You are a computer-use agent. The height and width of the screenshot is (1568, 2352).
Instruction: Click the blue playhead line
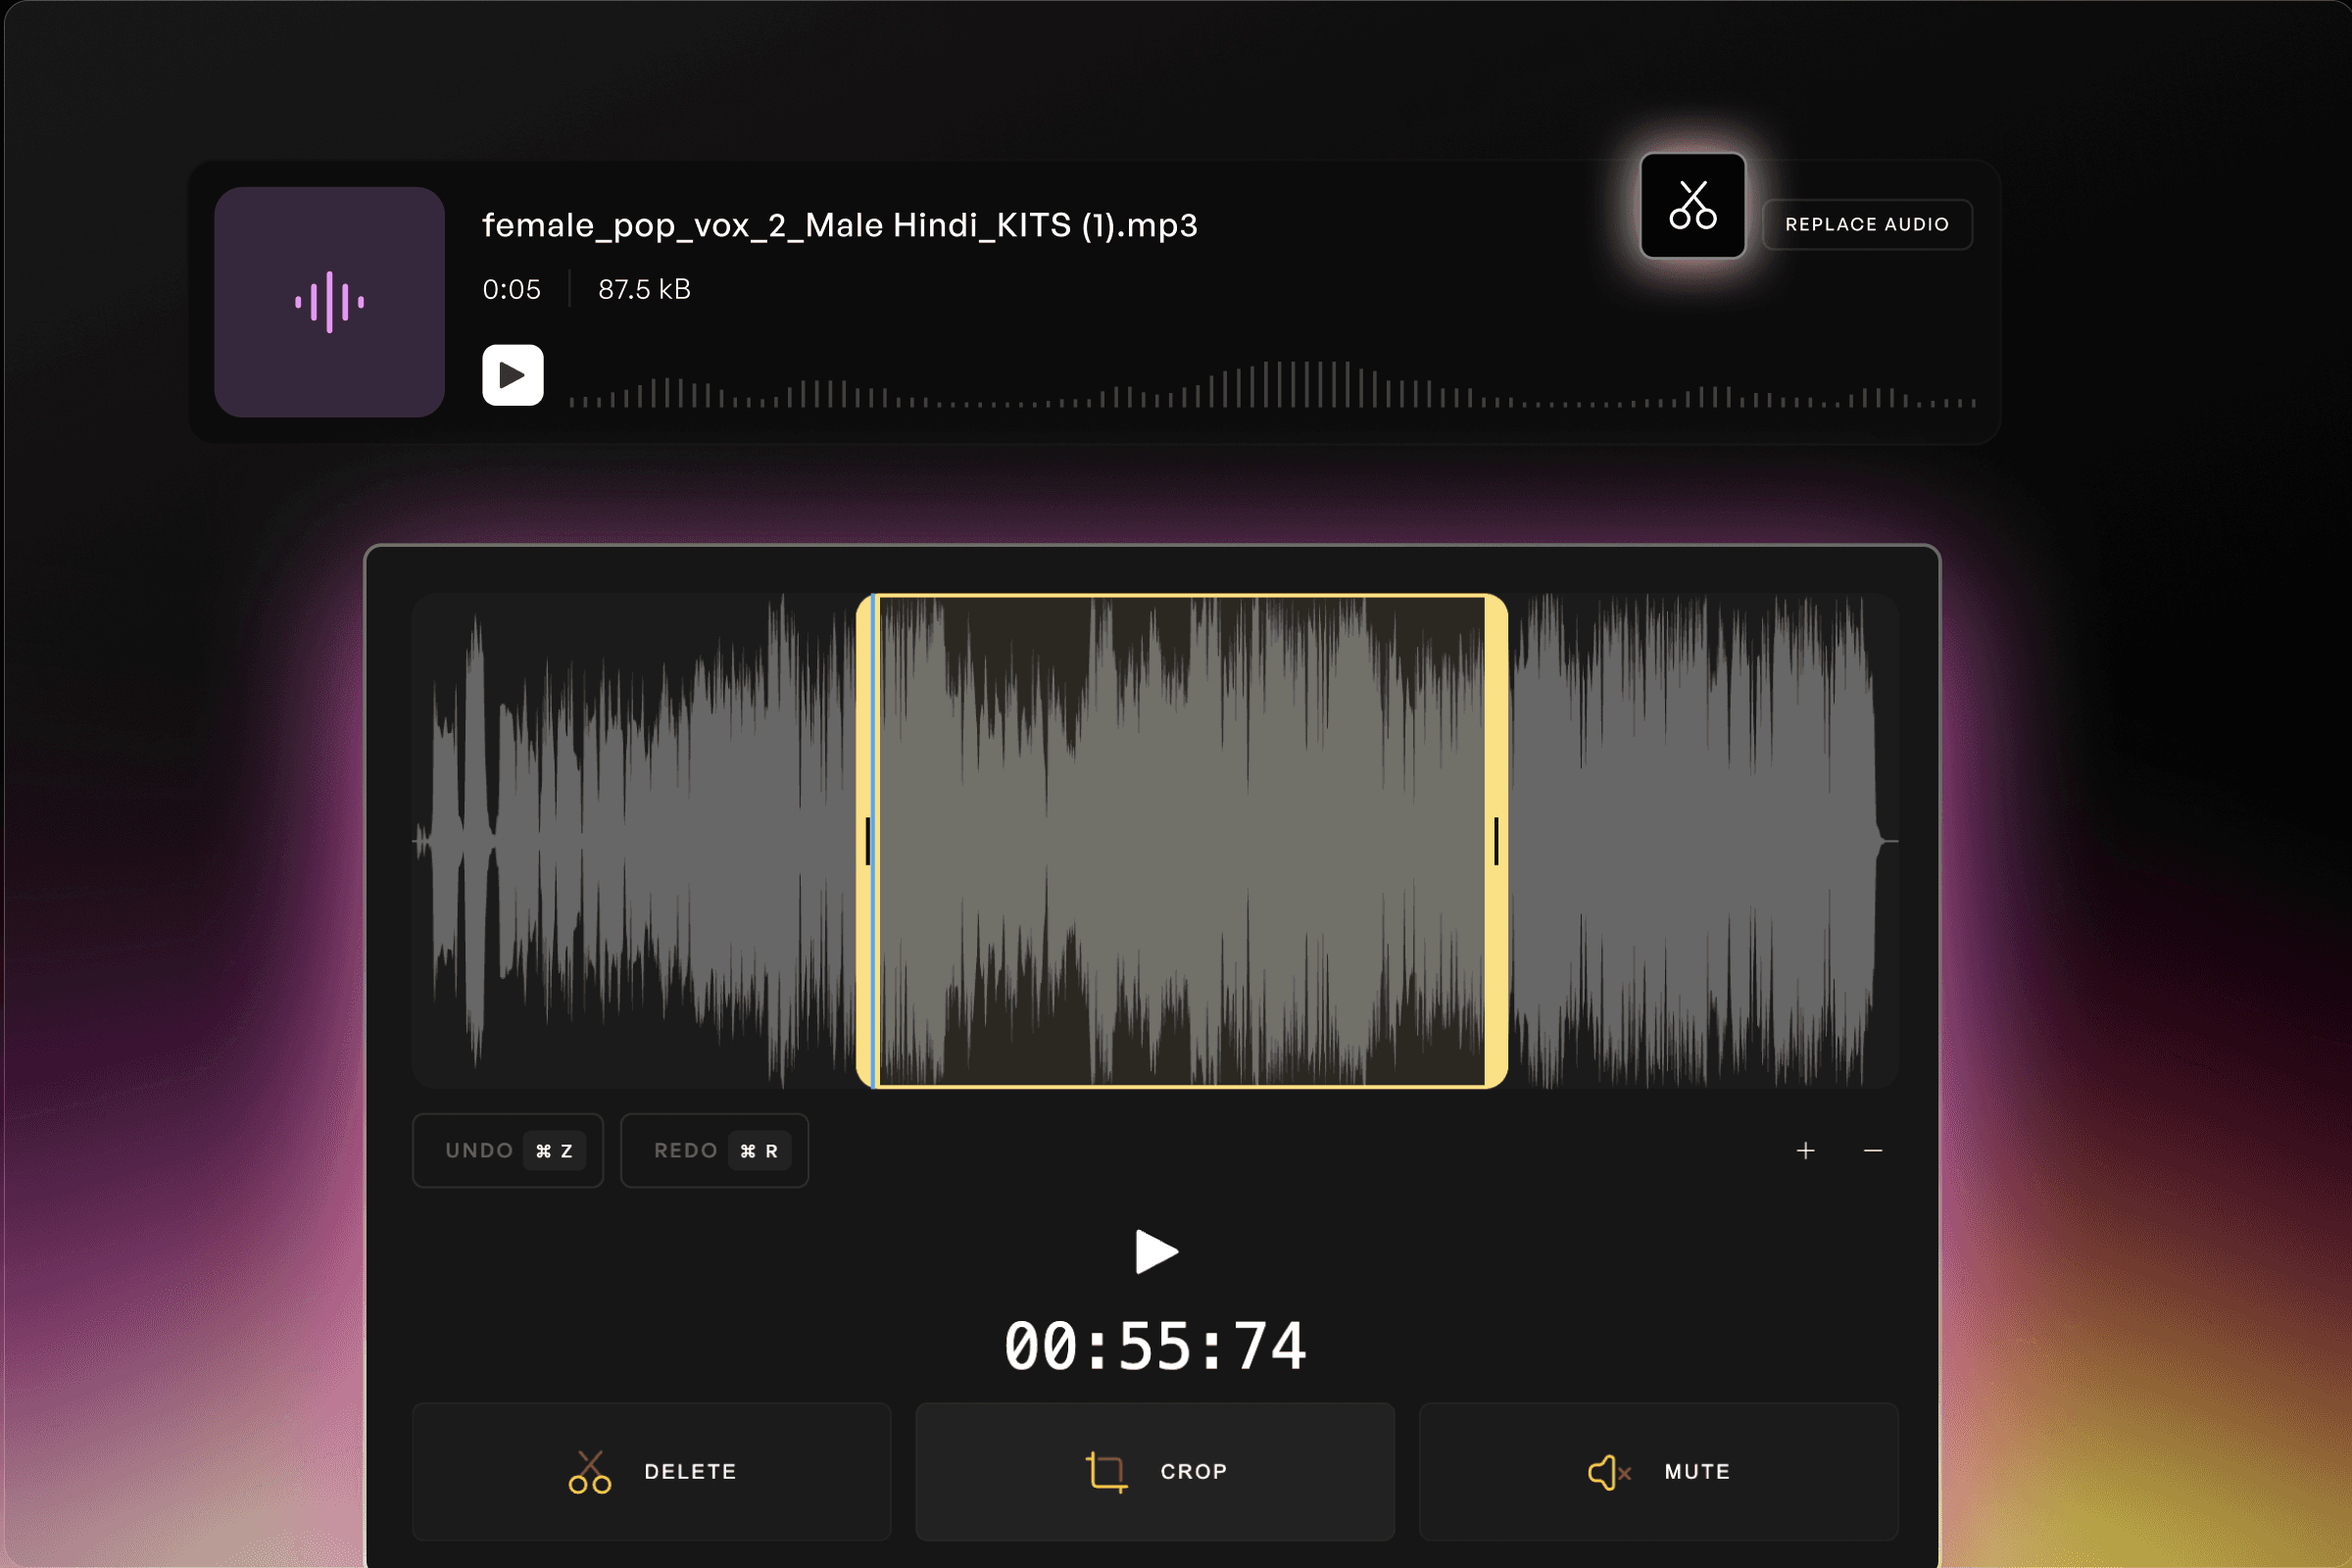(875, 841)
